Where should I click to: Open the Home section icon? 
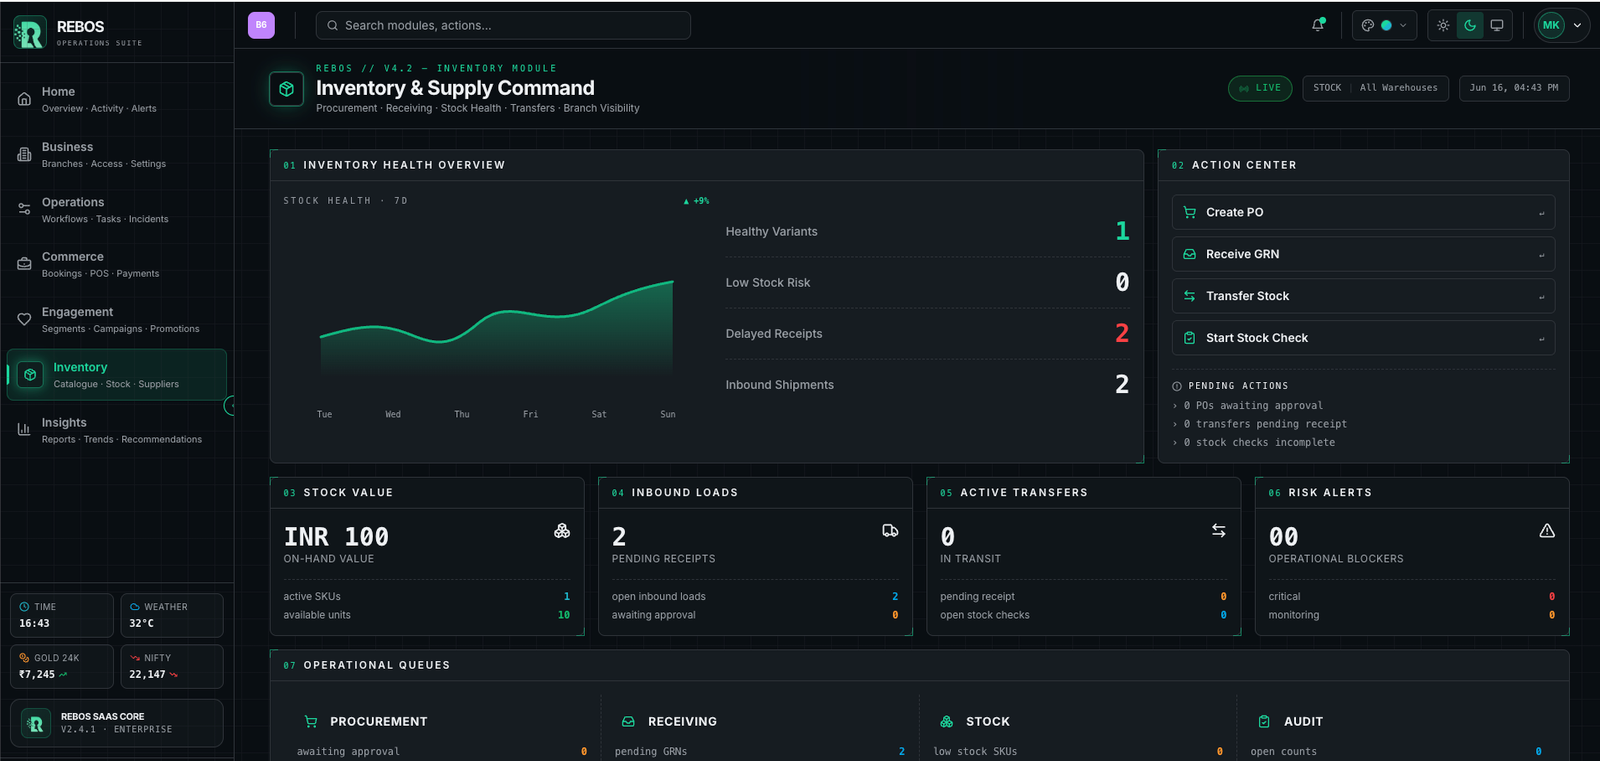tap(24, 99)
